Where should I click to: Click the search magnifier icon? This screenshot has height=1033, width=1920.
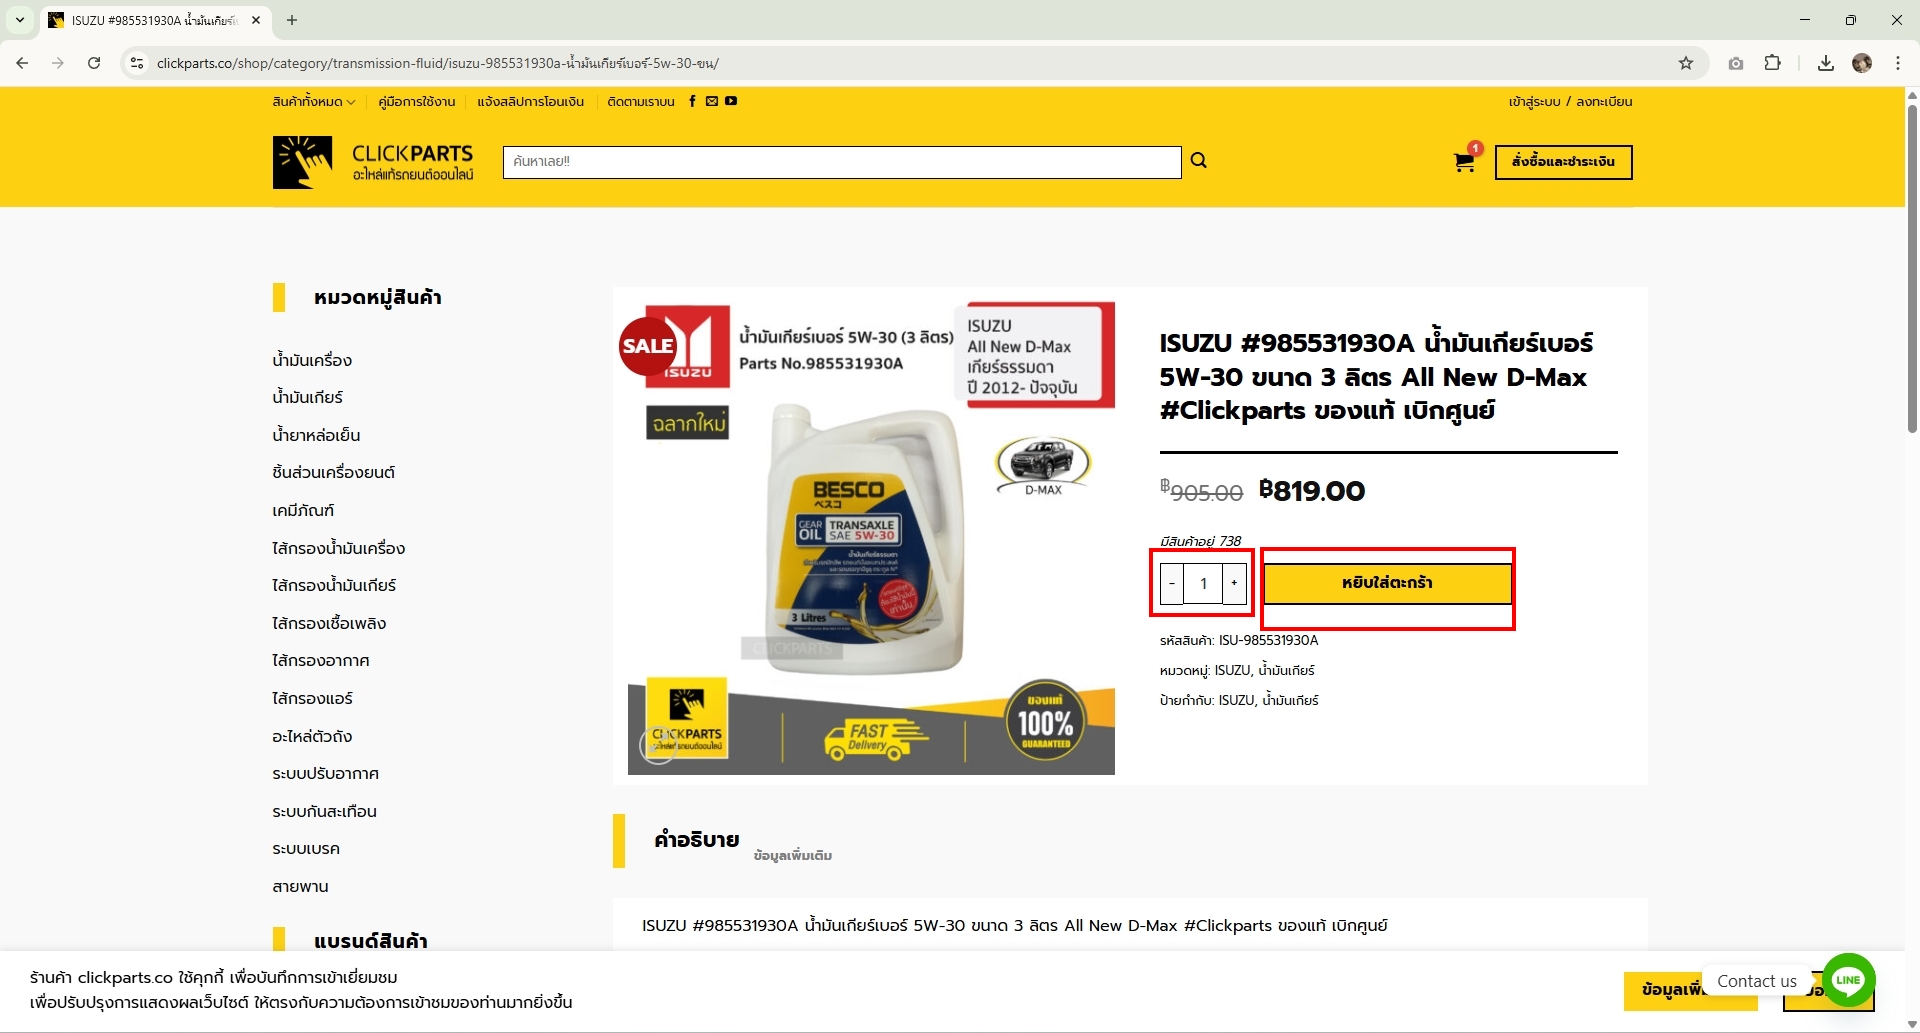pyautogui.click(x=1198, y=161)
